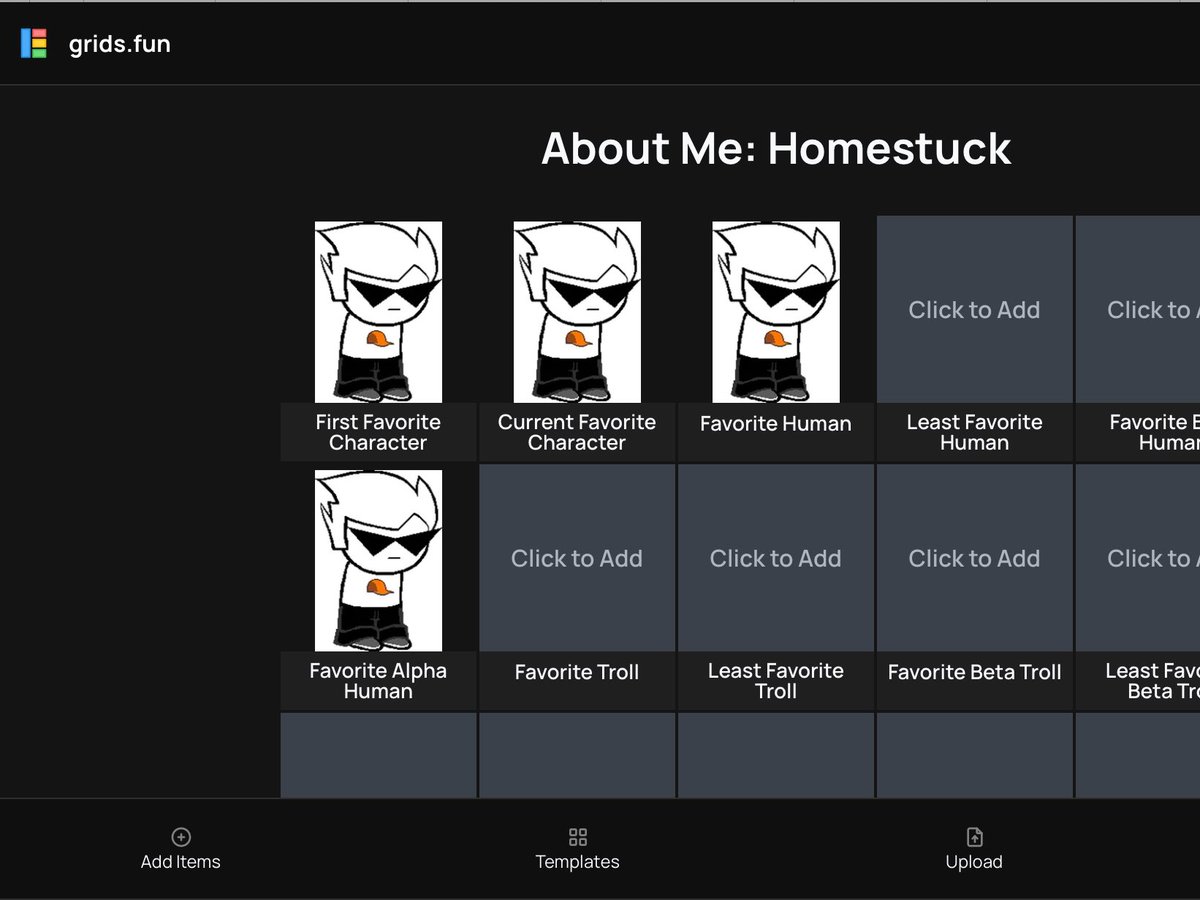
Task: Click the Favorite Alpha Human image
Action: tap(378, 561)
